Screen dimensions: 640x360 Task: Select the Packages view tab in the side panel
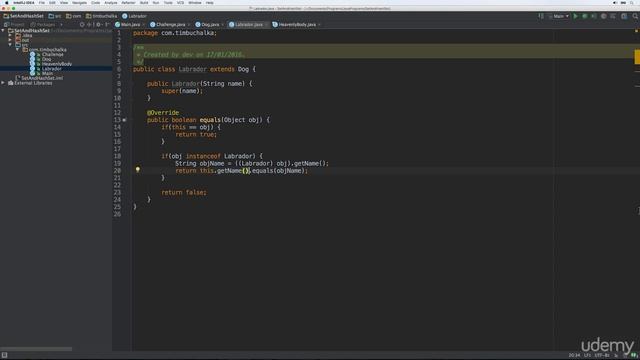(43, 24)
